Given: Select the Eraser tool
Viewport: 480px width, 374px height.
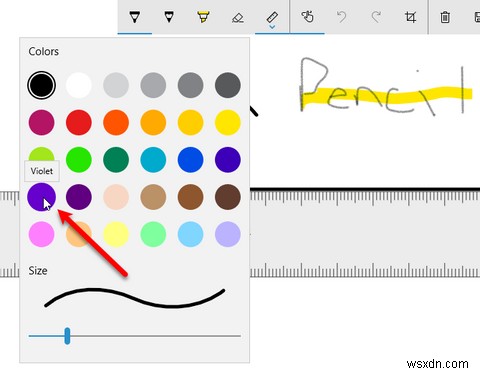Looking at the screenshot, I should pyautogui.click(x=237, y=18).
